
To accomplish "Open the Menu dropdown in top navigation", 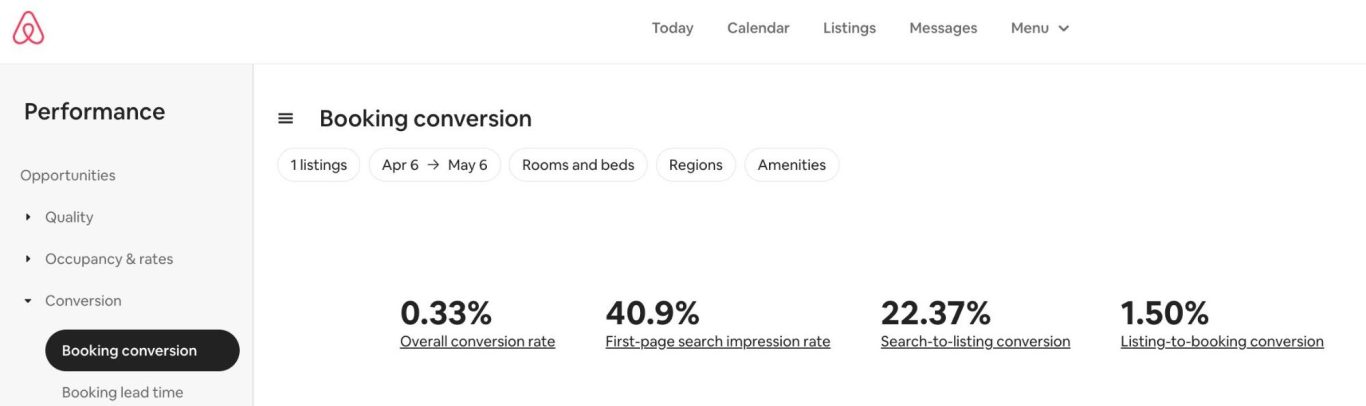I will [1039, 28].
